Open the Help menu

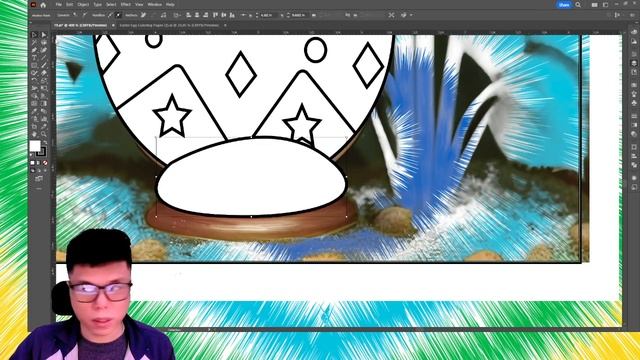pos(170,4)
